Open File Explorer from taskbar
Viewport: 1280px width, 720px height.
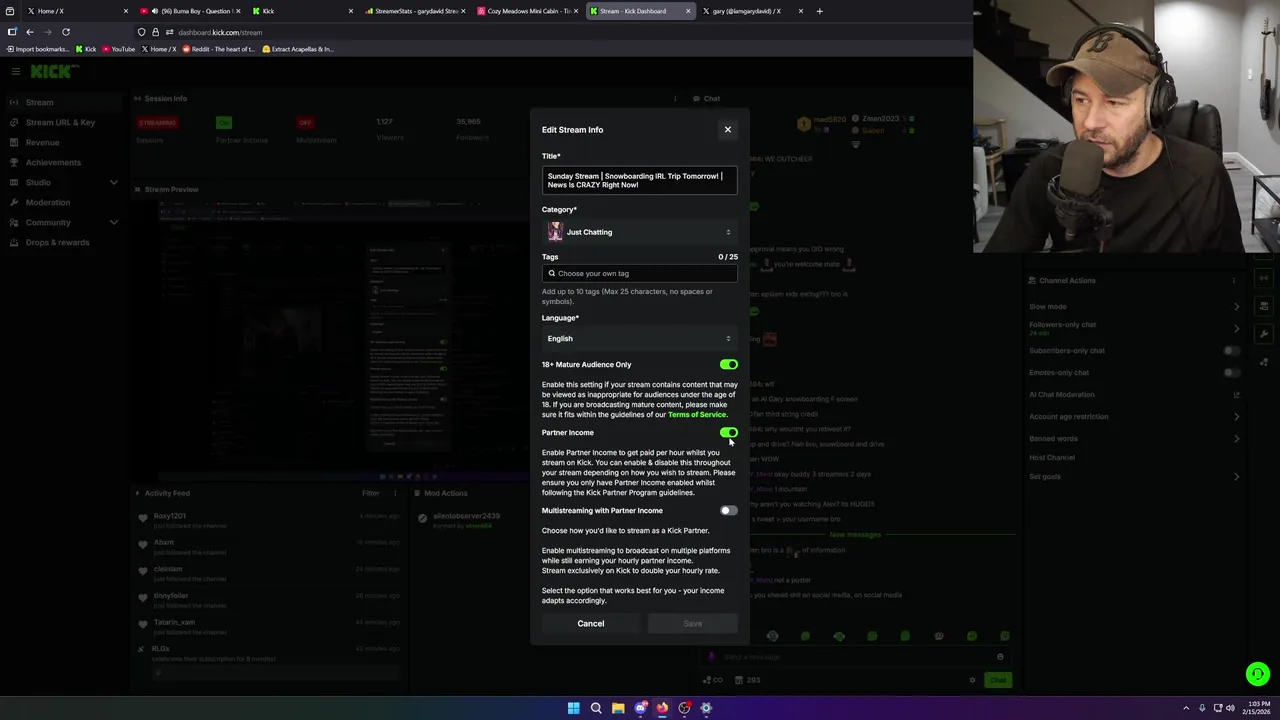[618, 708]
